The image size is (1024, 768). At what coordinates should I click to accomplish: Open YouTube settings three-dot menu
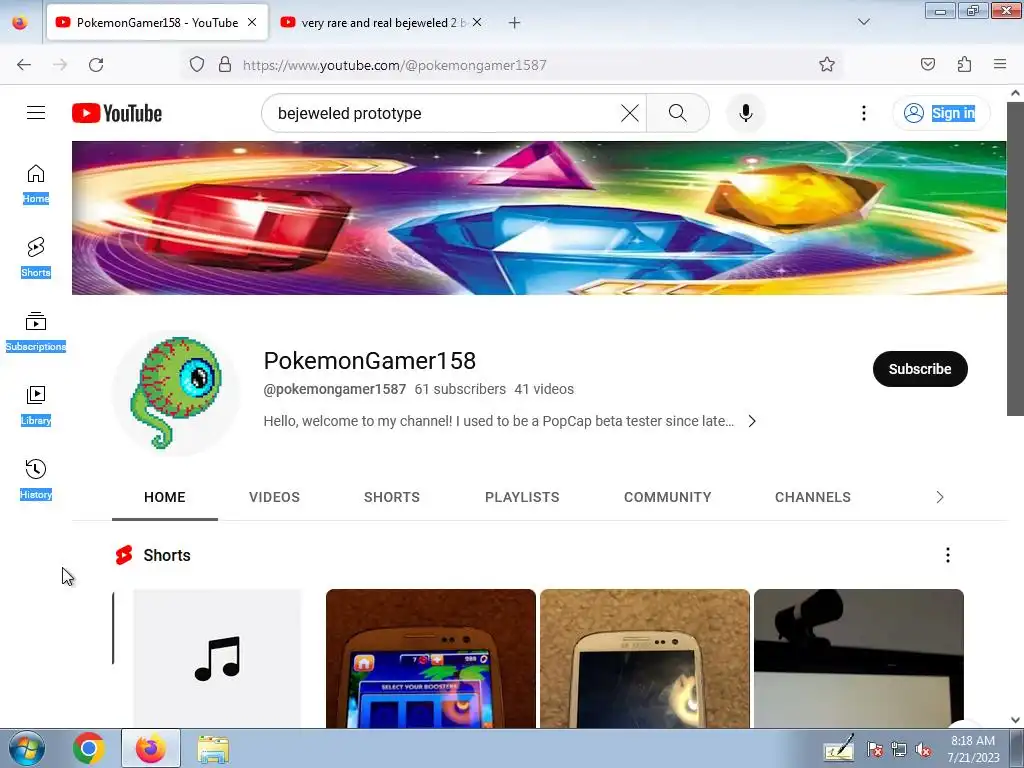pyautogui.click(x=863, y=113)
